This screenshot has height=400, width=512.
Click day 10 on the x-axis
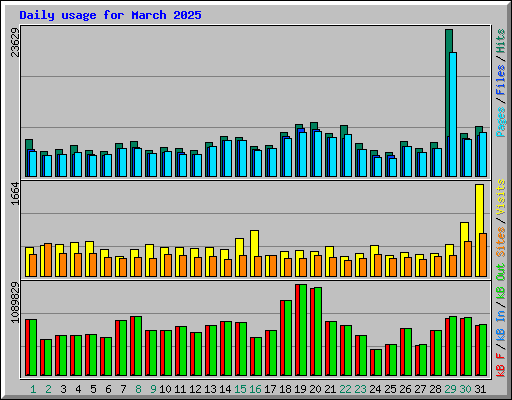pyautogui.click(x=165, y=389)
